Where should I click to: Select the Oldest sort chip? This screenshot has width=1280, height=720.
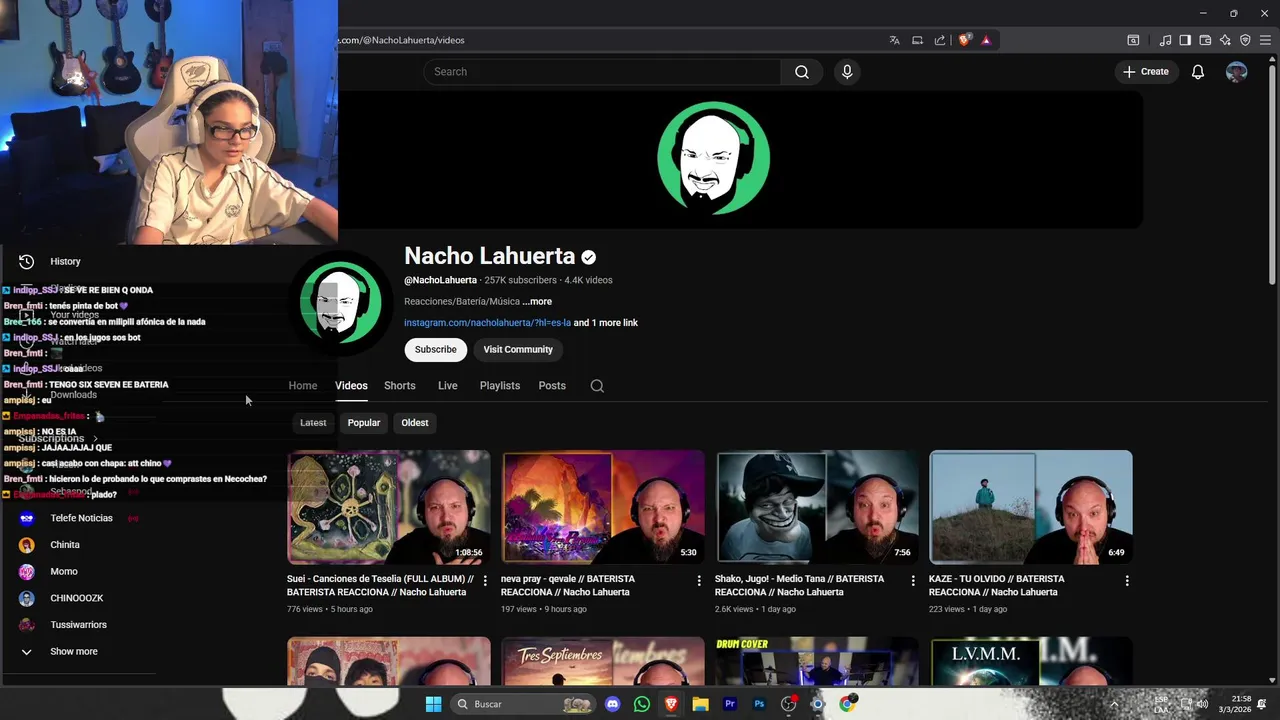[x=415, y=423]
